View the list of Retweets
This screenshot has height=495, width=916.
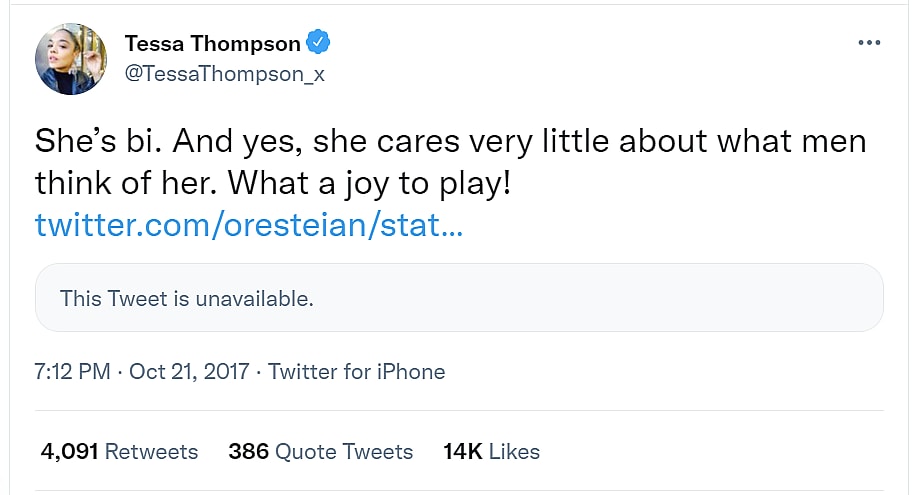point(151,452)
